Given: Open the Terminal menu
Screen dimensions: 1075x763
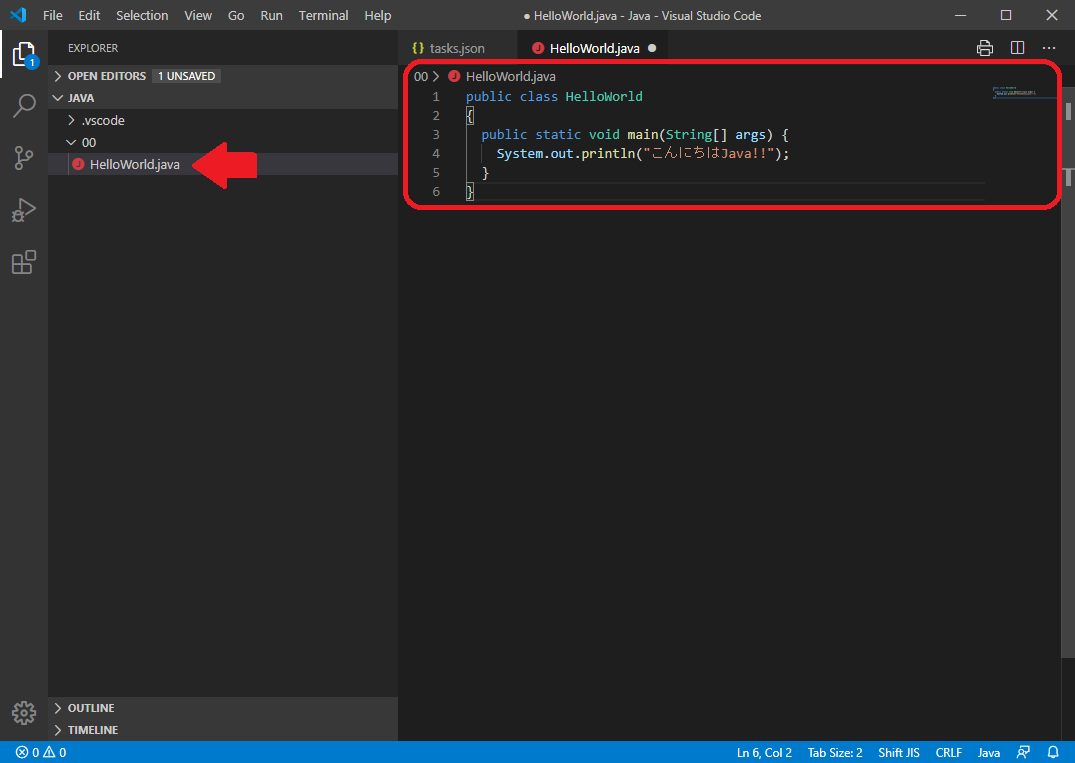Looking at the screenshot, I should tap(324, 15).
